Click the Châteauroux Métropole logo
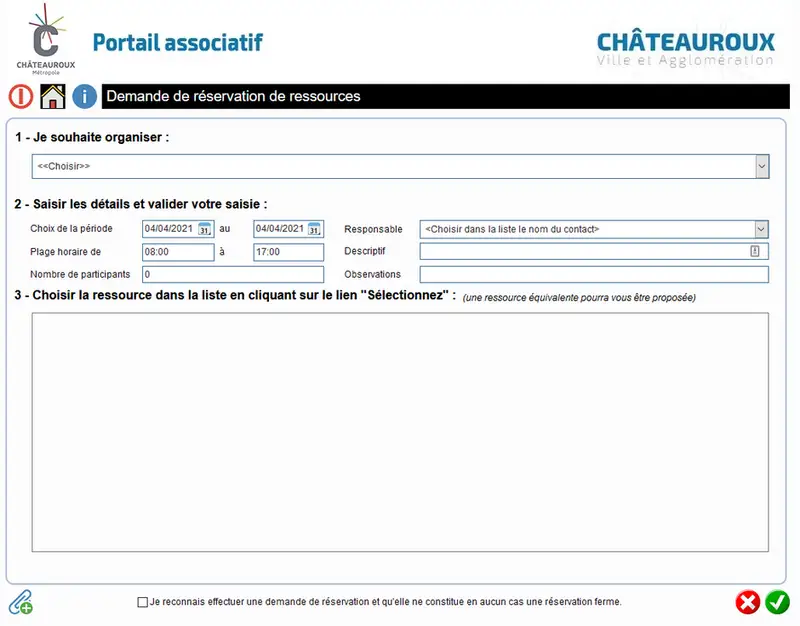This screenshot has height=626, width=800. pyautogui.click(x=46, y=40)
